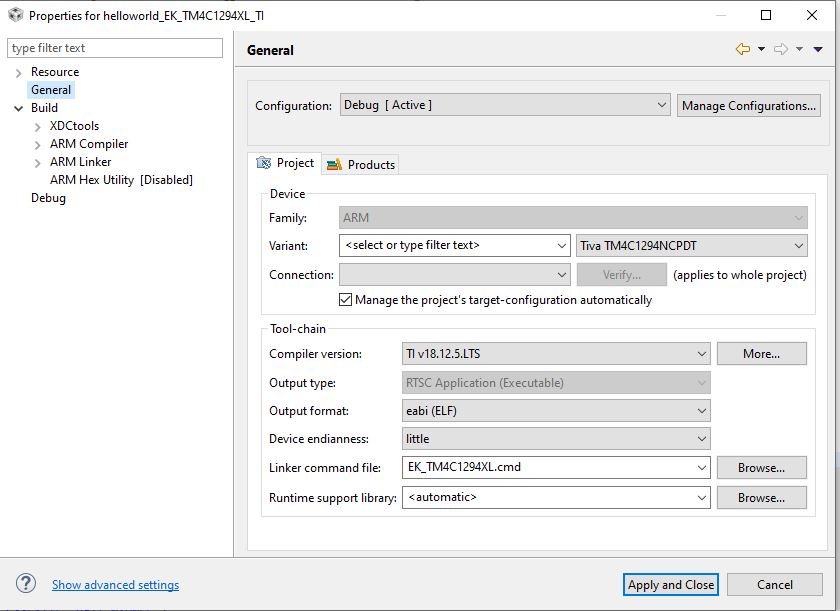Click Apply and Close
Image resolution: width=840 pixels, height=611 pixels.
(671, 585)
